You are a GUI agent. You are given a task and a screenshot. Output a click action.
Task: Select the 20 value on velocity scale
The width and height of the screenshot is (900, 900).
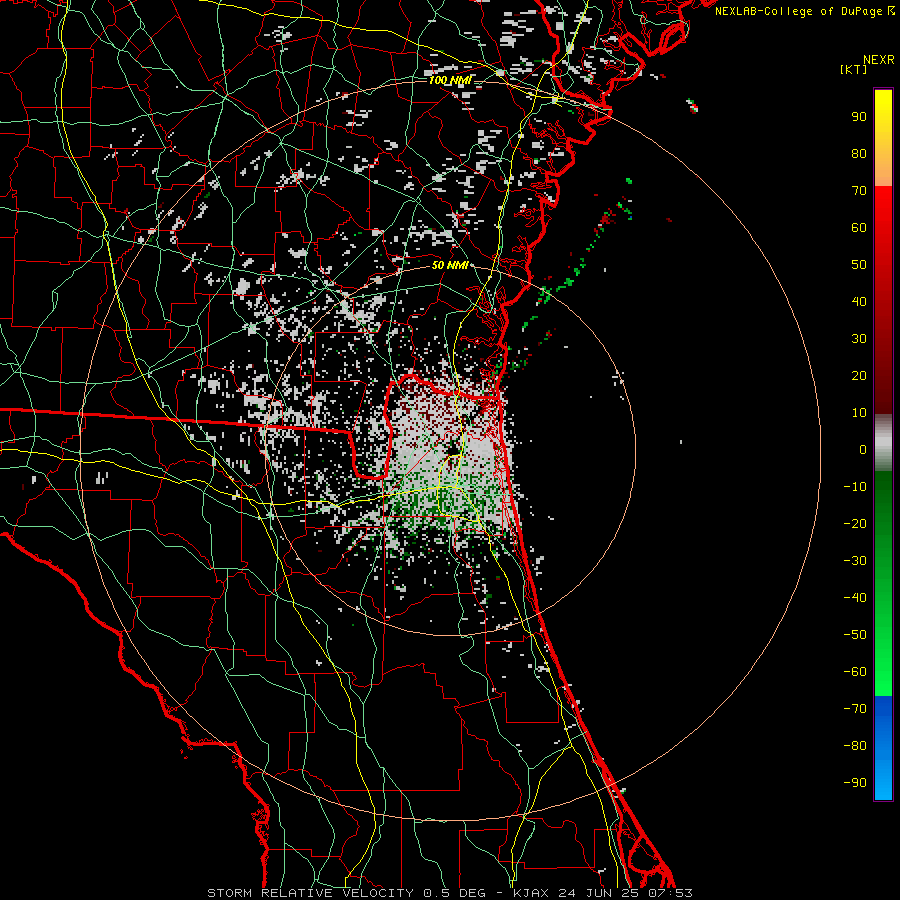click(859, 375)
